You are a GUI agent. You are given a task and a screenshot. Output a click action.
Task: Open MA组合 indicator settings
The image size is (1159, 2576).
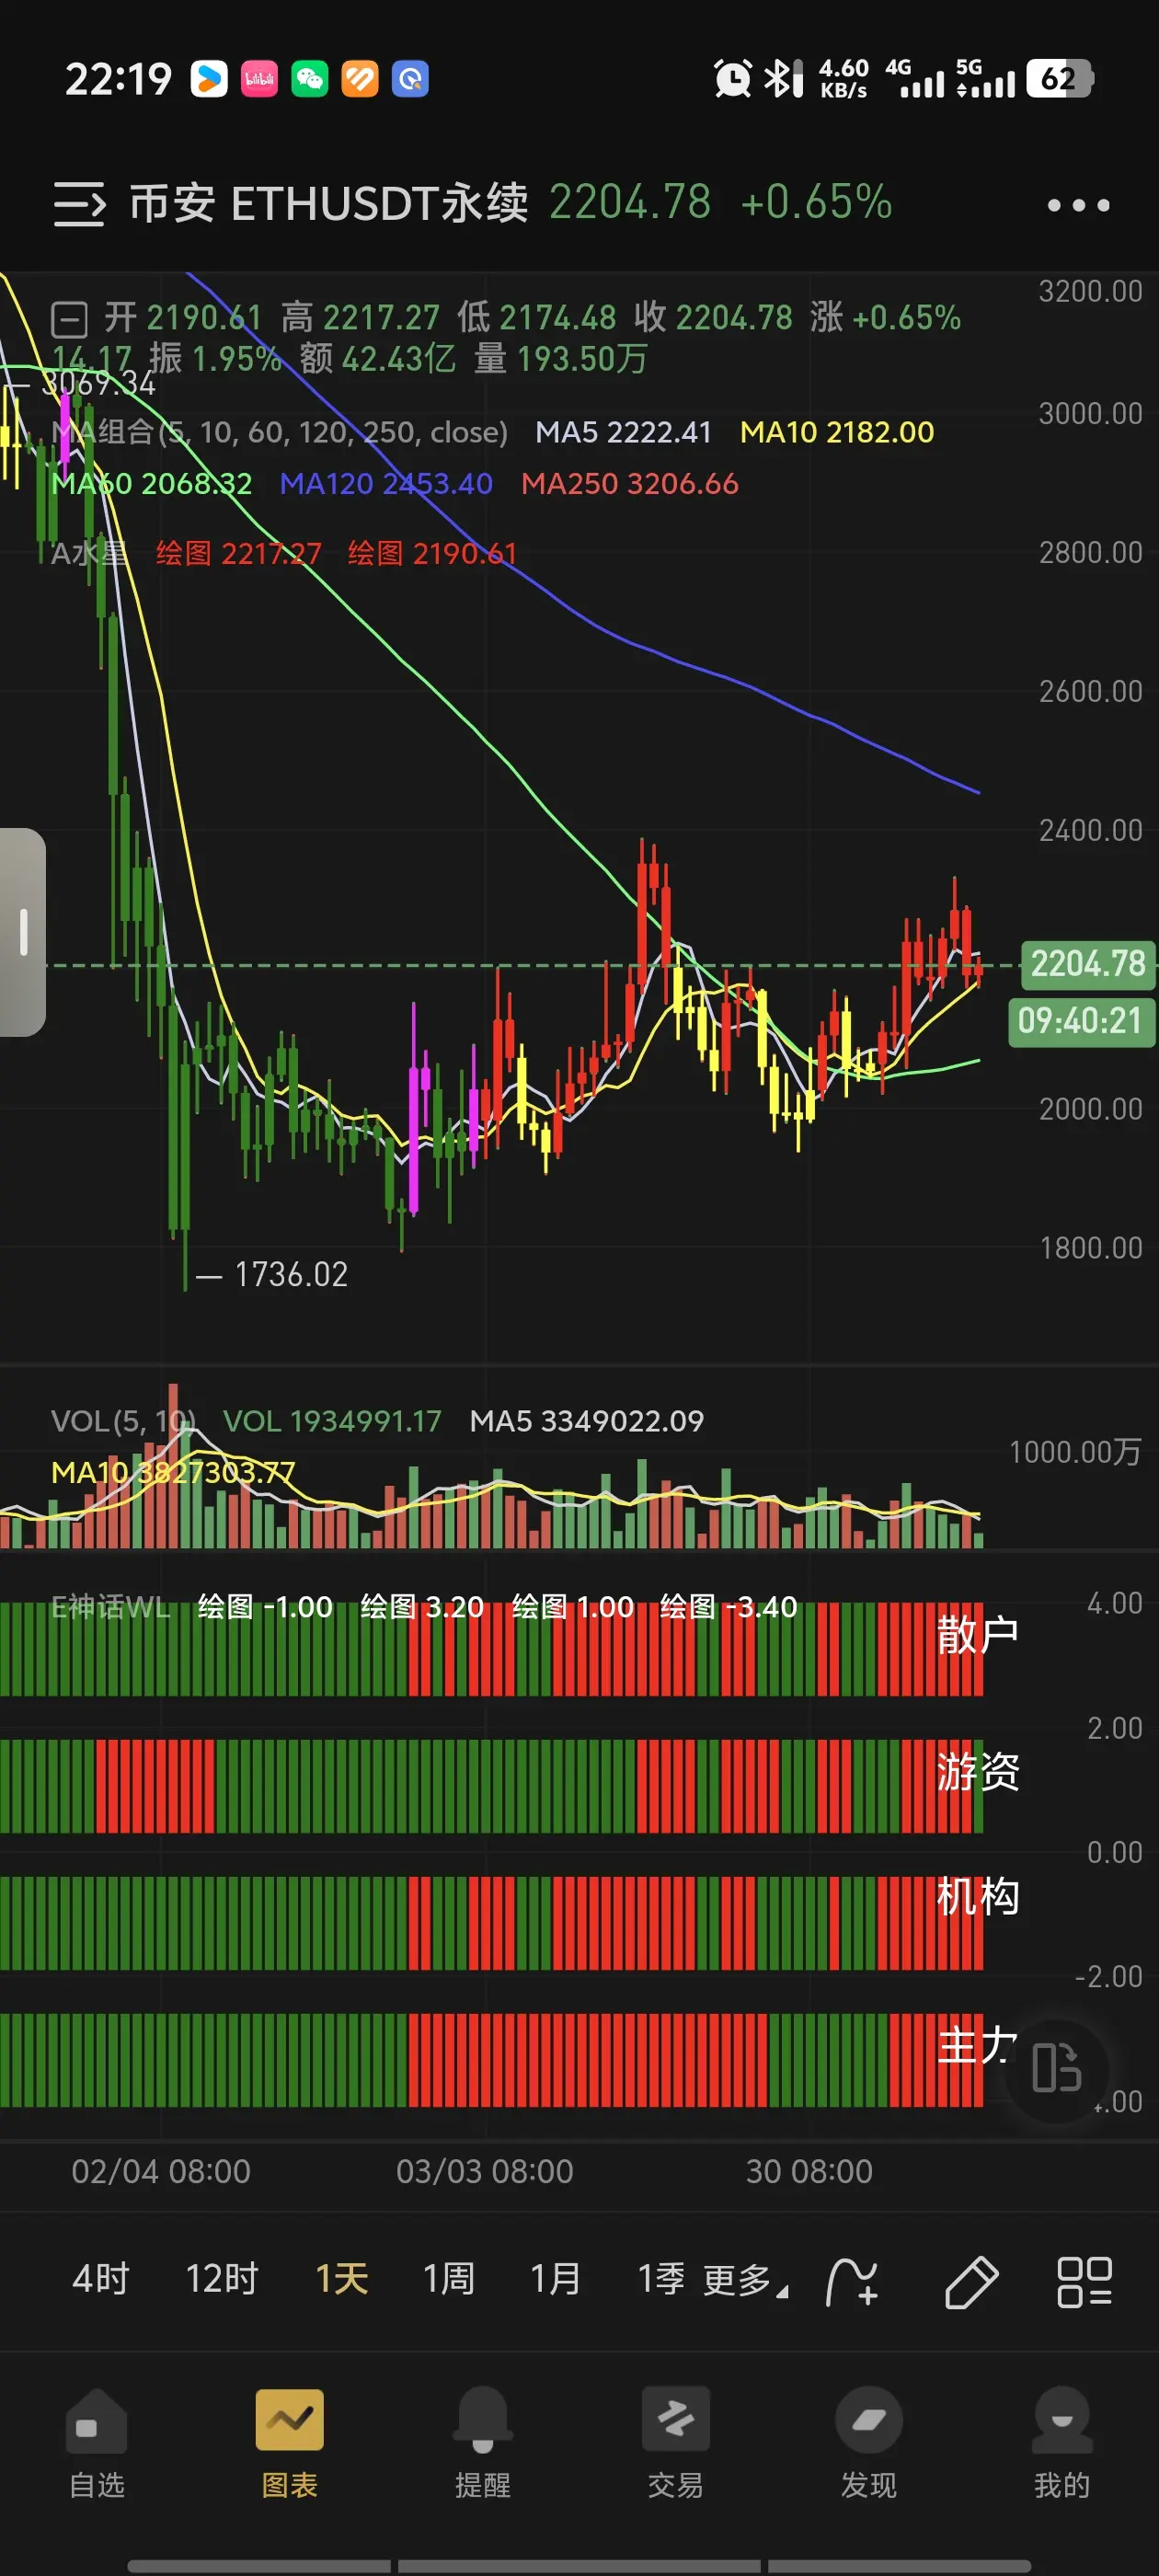[280, 432]
